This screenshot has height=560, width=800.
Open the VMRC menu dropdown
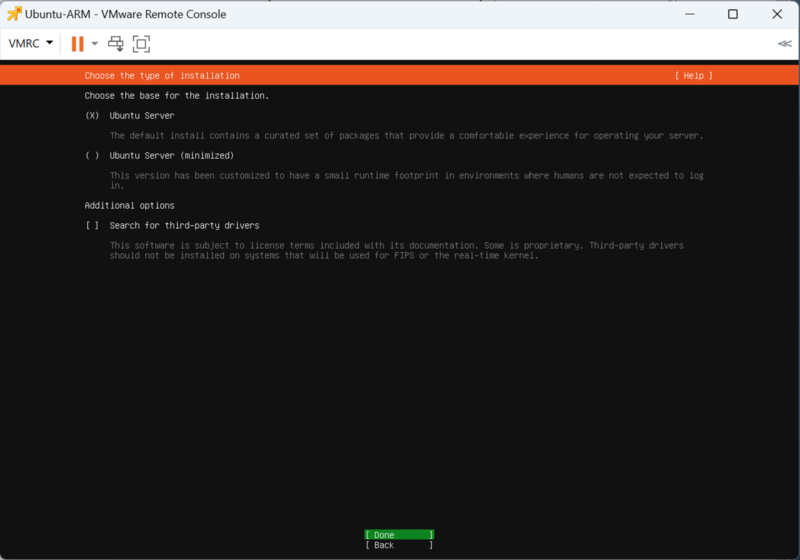coord(31,43)
